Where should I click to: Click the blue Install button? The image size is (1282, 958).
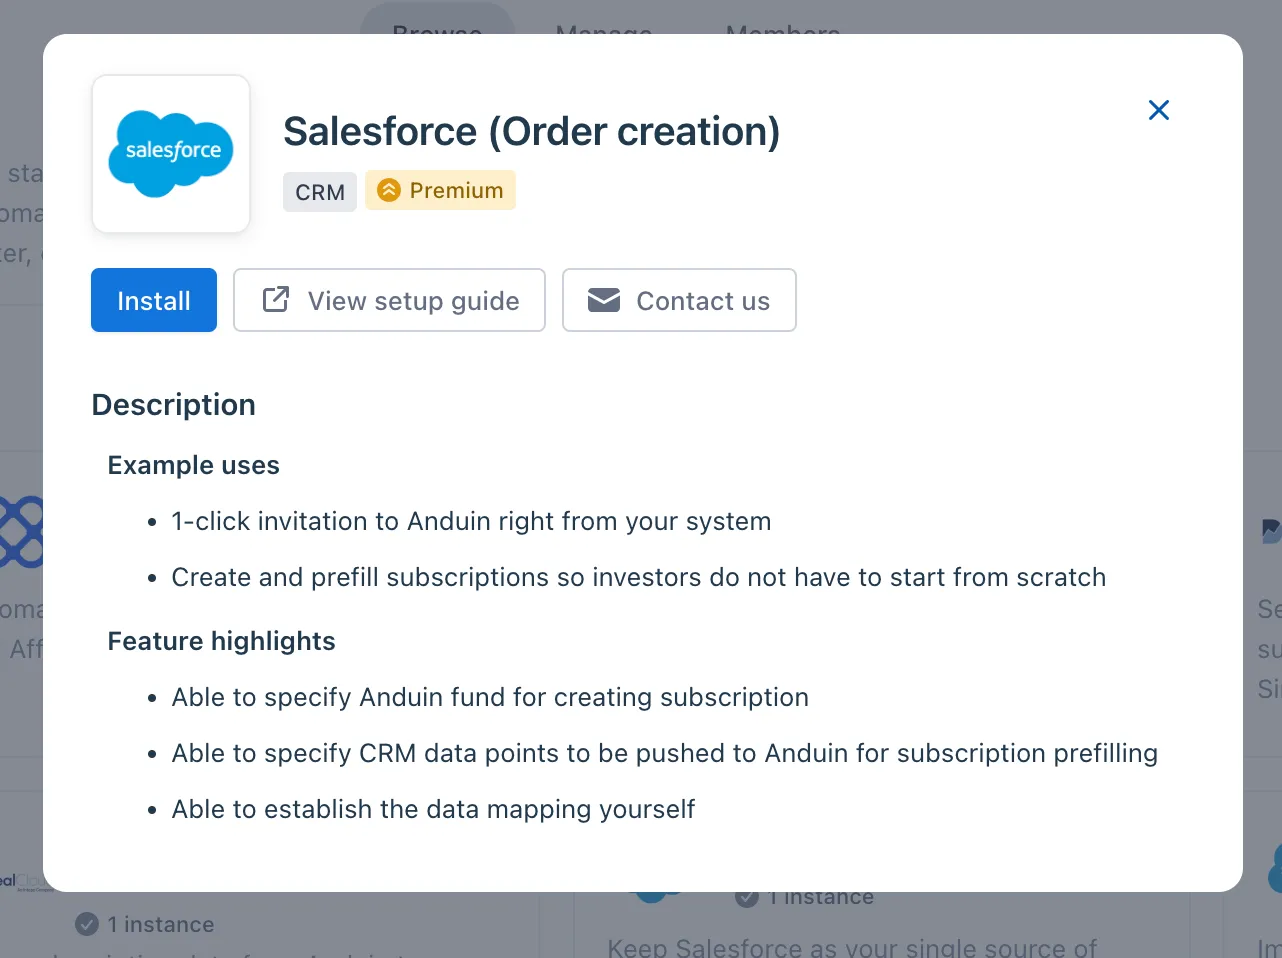(x=154, y=300)
